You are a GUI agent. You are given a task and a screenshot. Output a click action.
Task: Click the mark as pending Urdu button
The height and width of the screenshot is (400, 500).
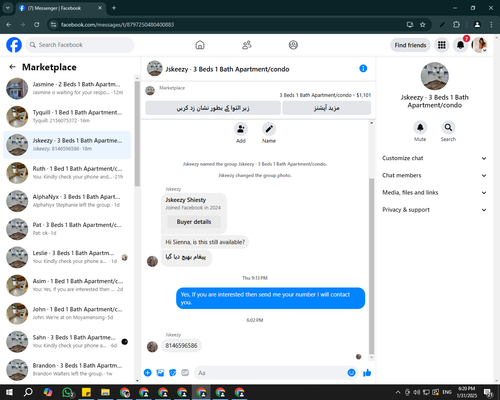[213, 108]
